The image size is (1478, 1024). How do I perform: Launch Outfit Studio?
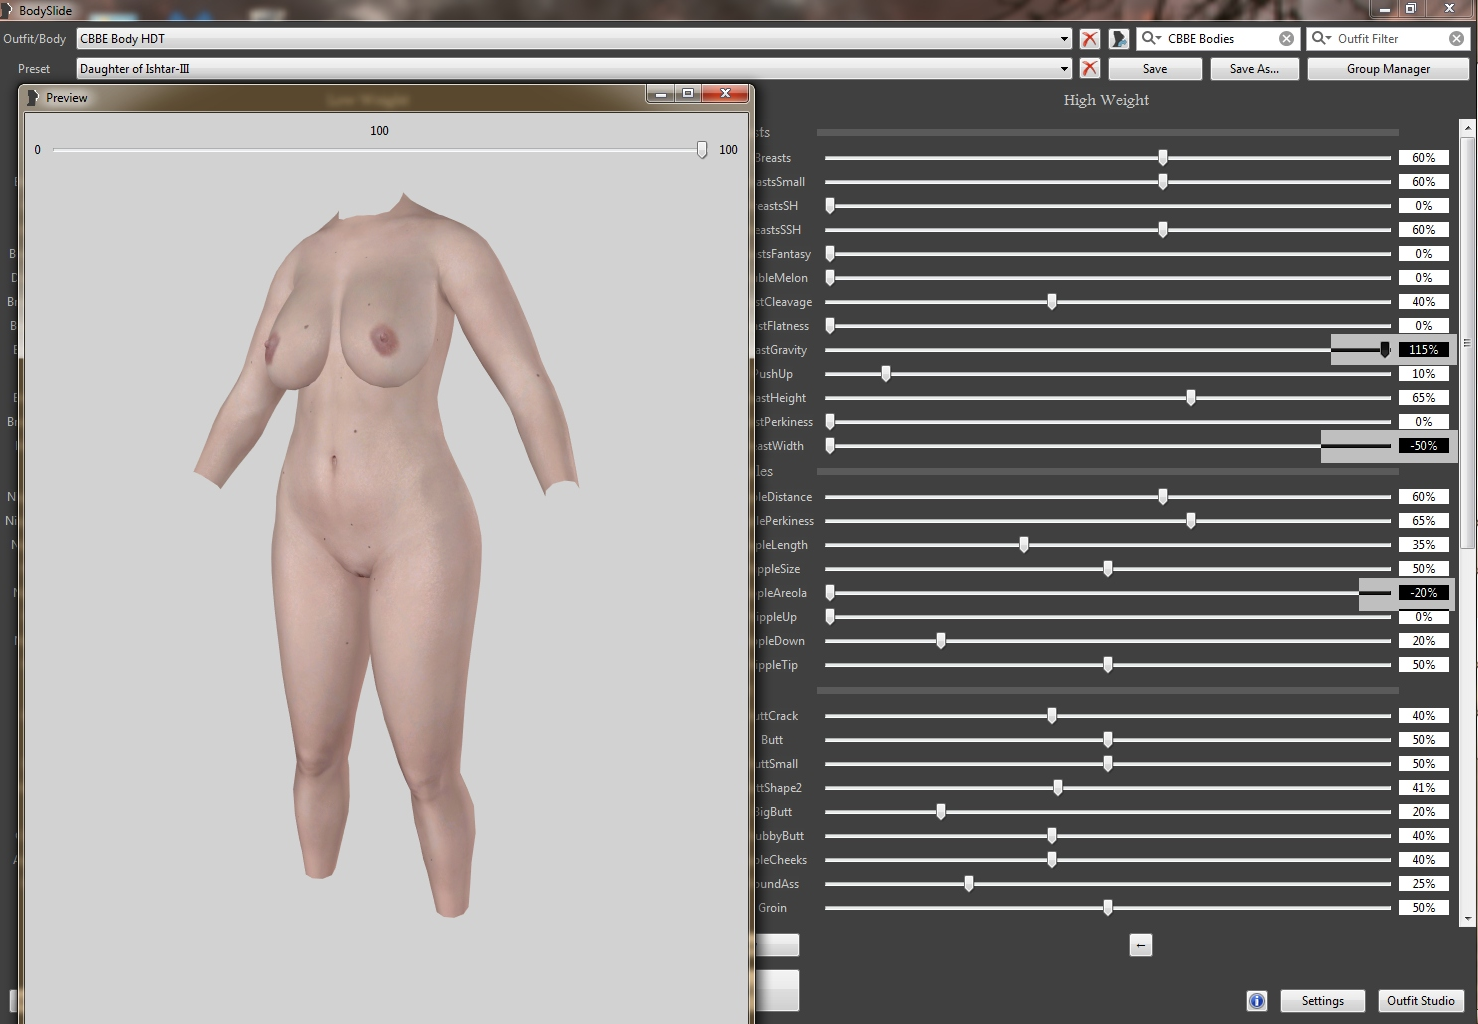click(1420, 1001)
